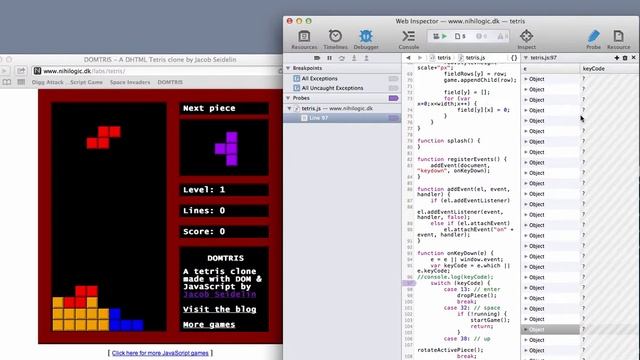Click the function registerEvents() line in source
Image resolution: width=640 pixels, height=360 pixels.
[462, 159]
